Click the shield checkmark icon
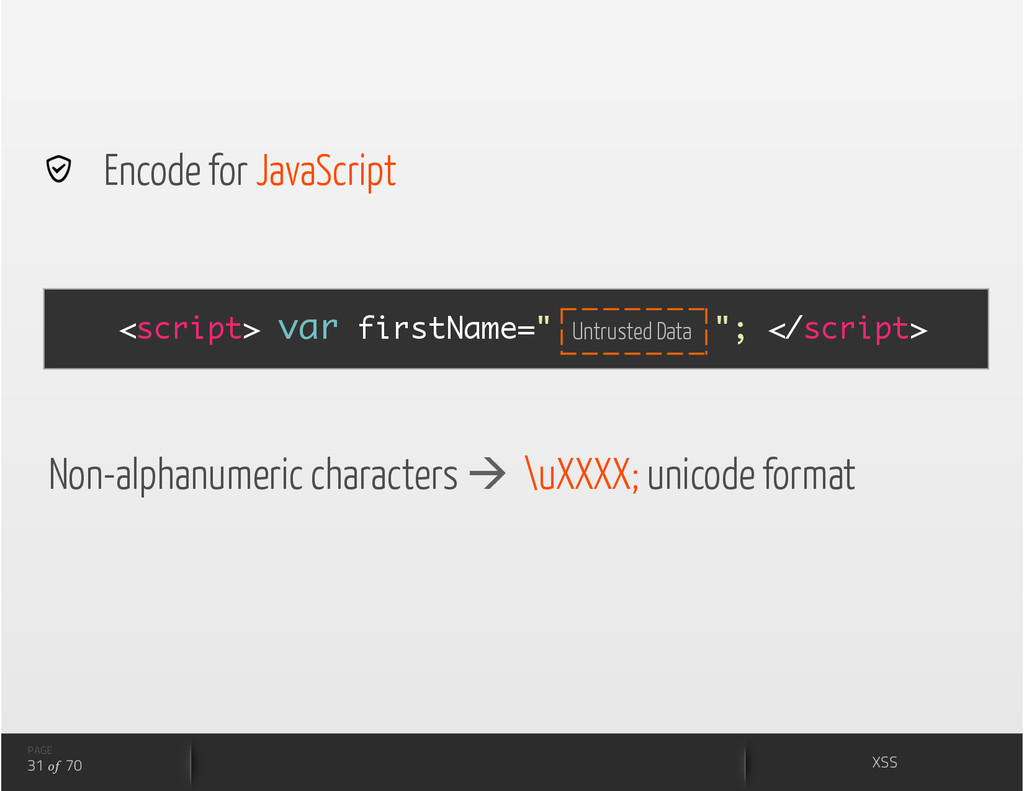 tap(58, 169)
